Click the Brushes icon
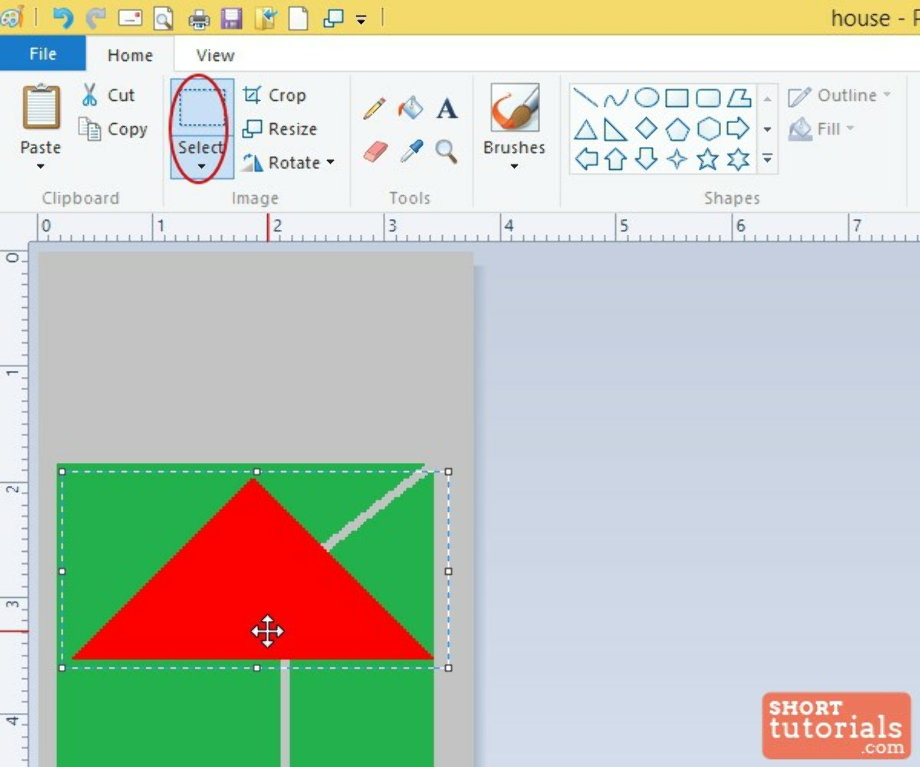The width and height of the screenshot is (920, 767). (515, 107)
